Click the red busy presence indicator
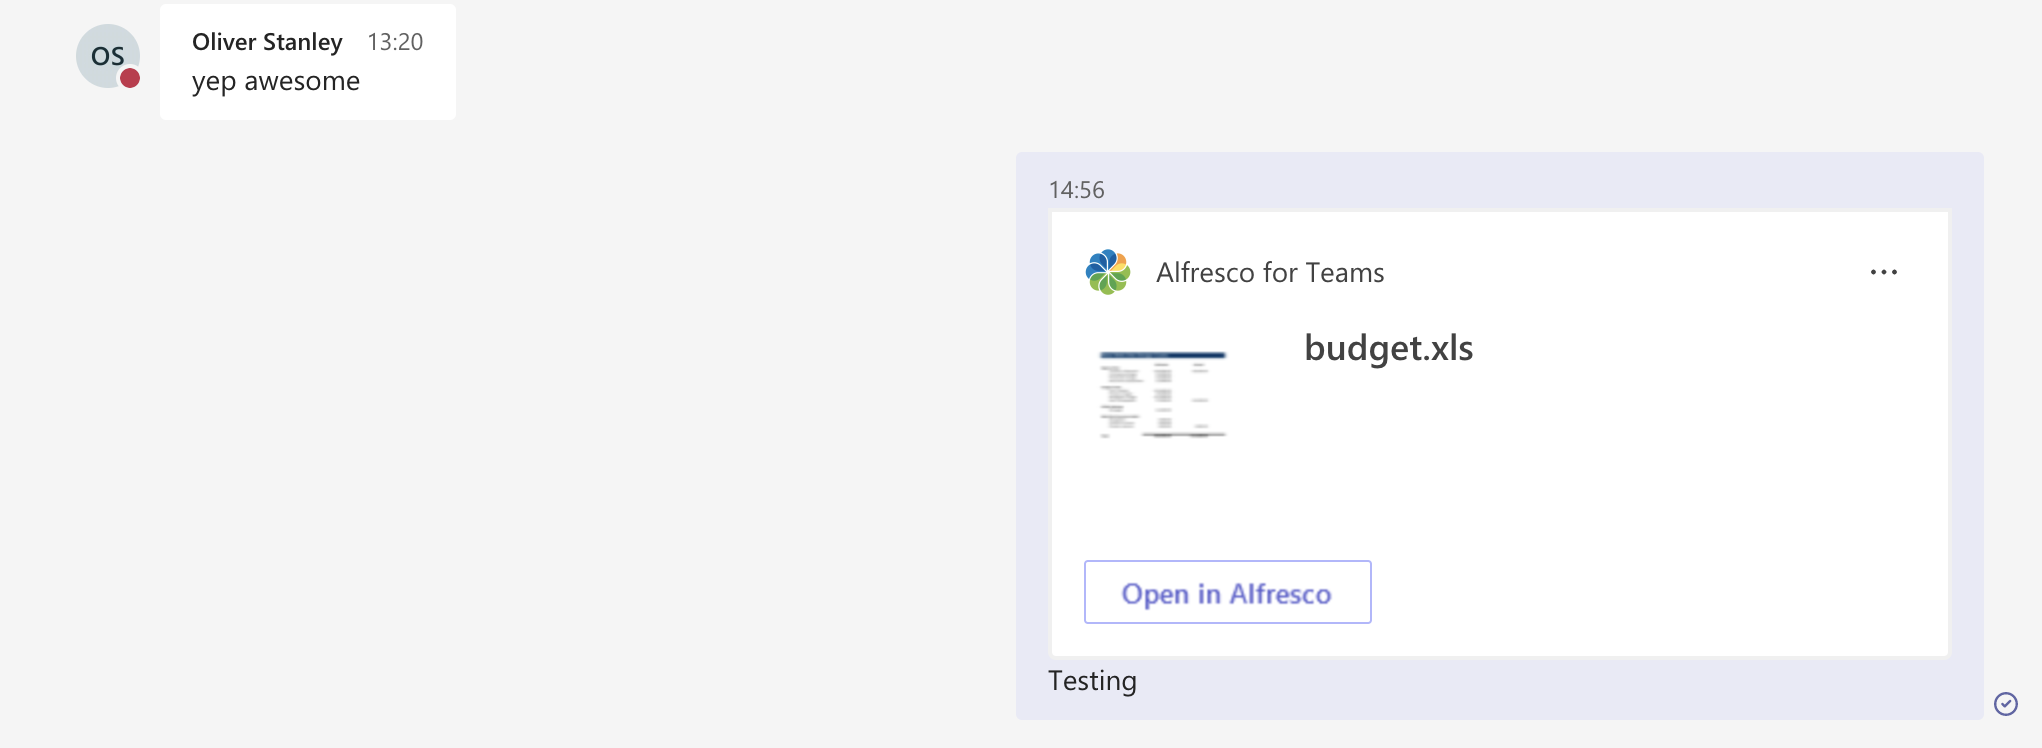 coord(131,76)
